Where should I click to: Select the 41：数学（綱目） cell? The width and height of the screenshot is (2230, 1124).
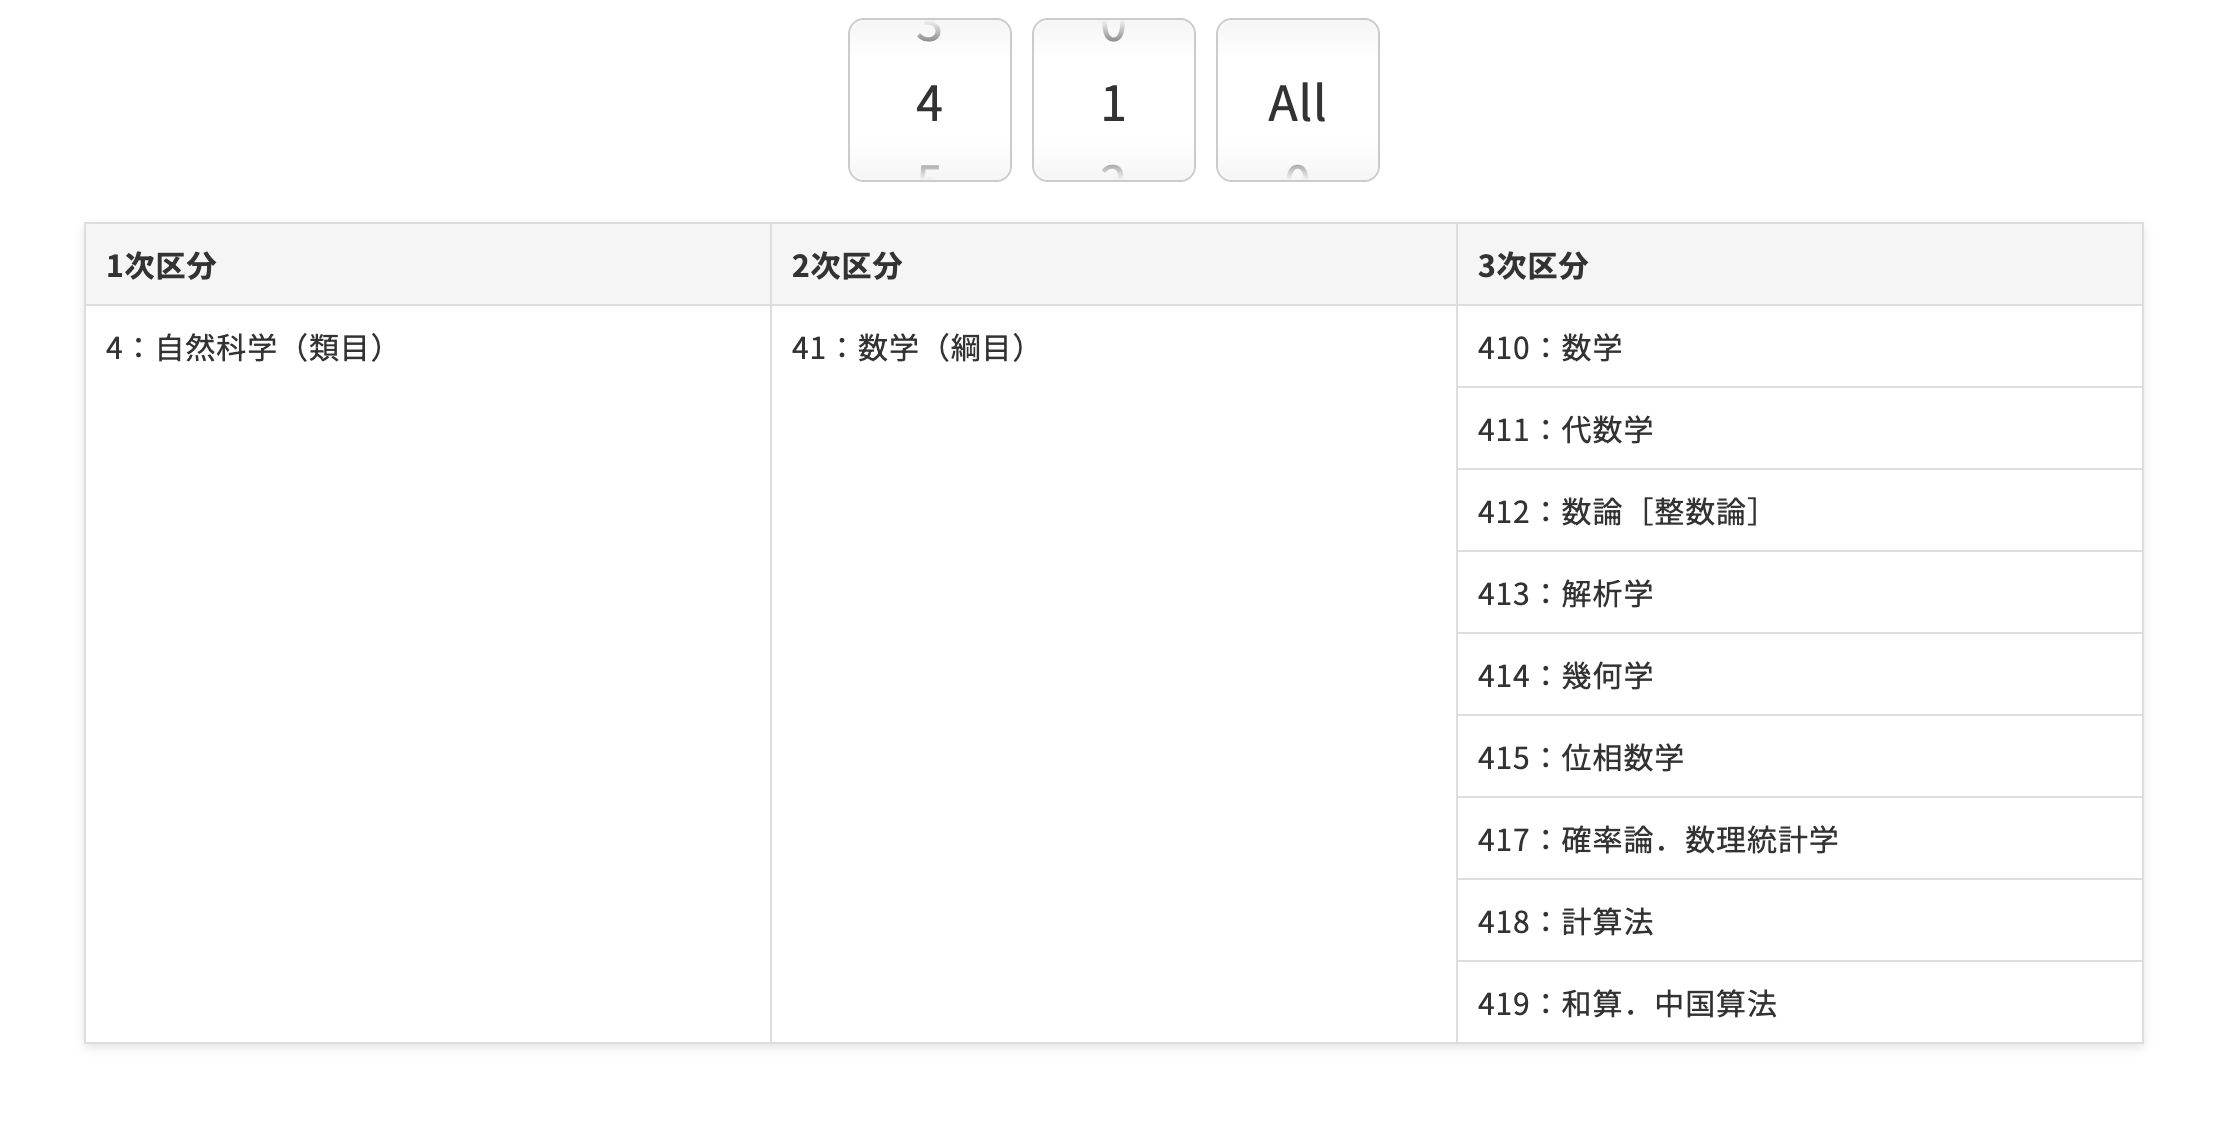pos(909,348)
